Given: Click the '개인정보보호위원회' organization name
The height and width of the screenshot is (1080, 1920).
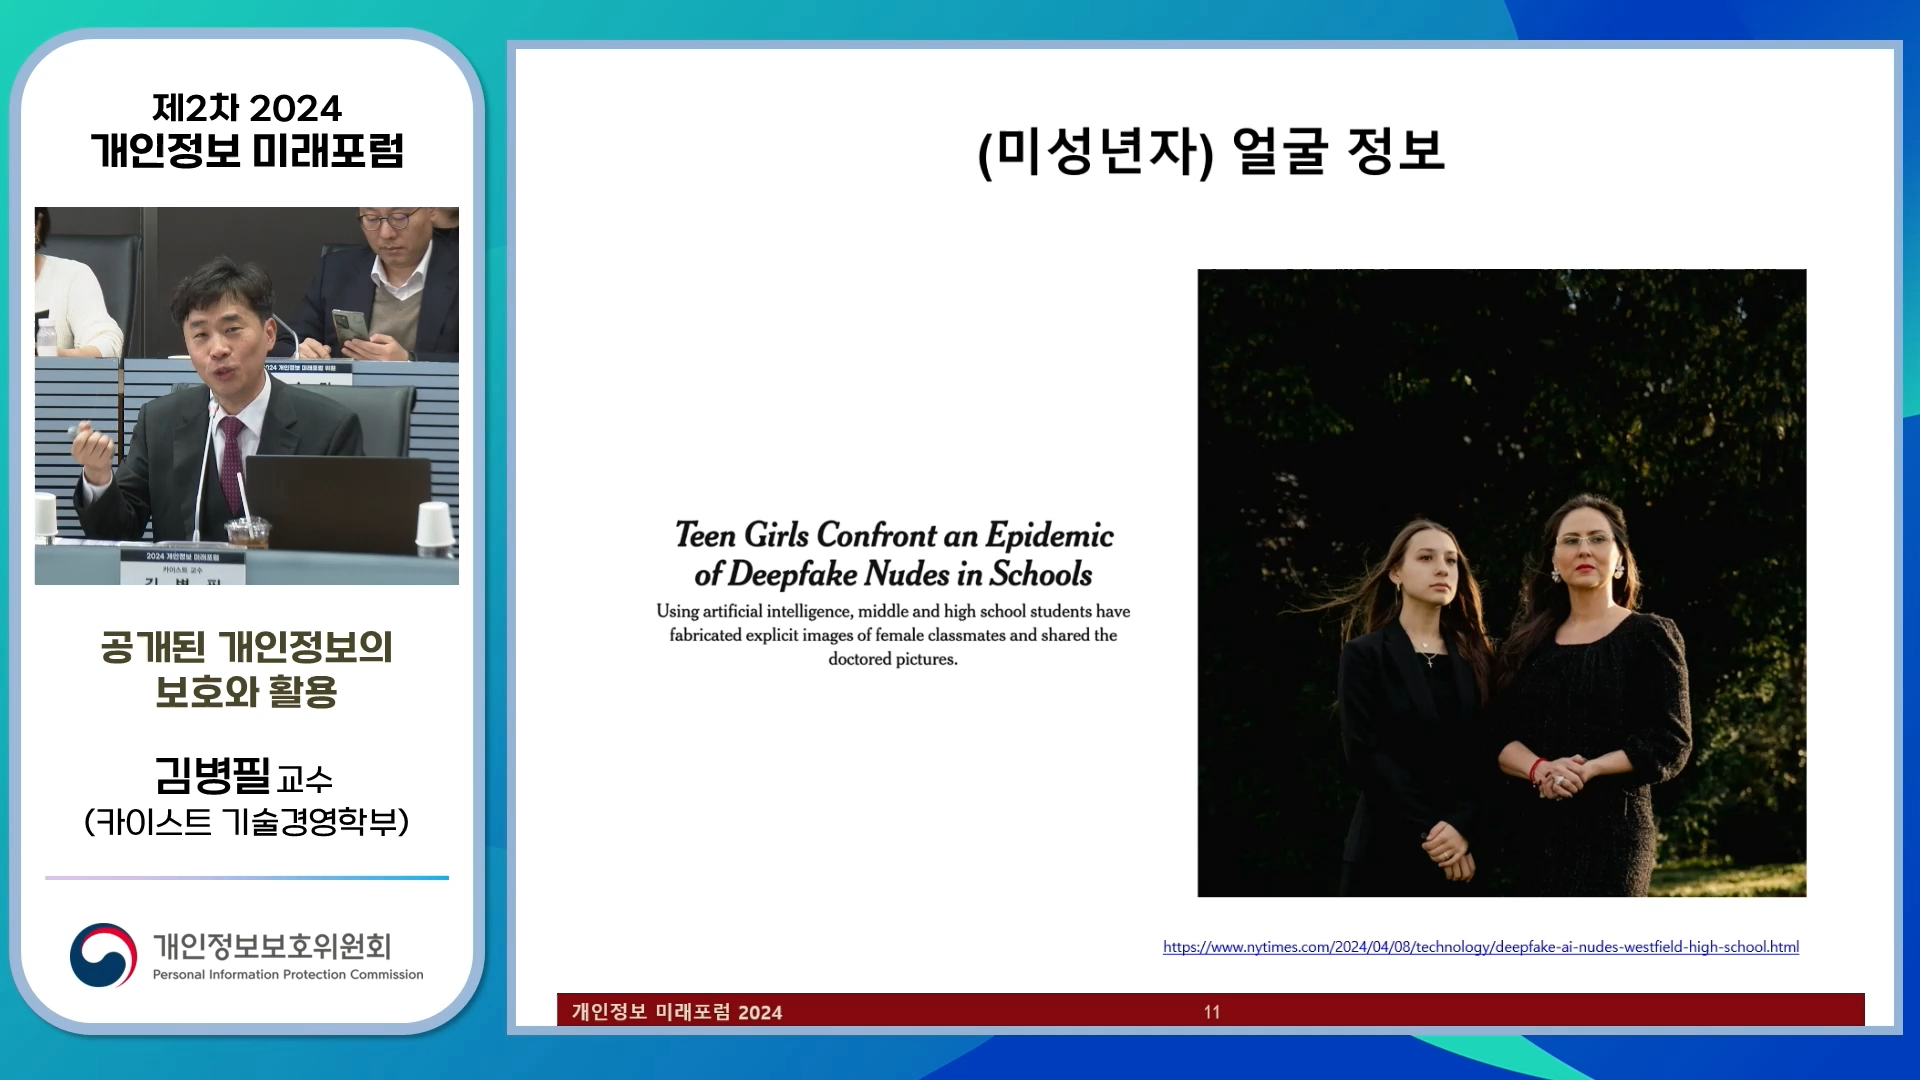Looking at the screenshot, I should point(272,946).
